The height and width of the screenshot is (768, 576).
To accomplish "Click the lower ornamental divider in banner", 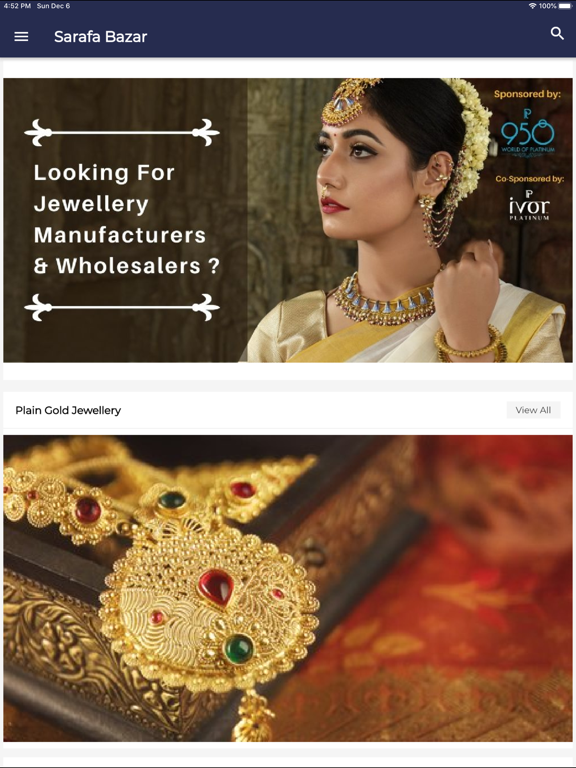I will 122,307.
